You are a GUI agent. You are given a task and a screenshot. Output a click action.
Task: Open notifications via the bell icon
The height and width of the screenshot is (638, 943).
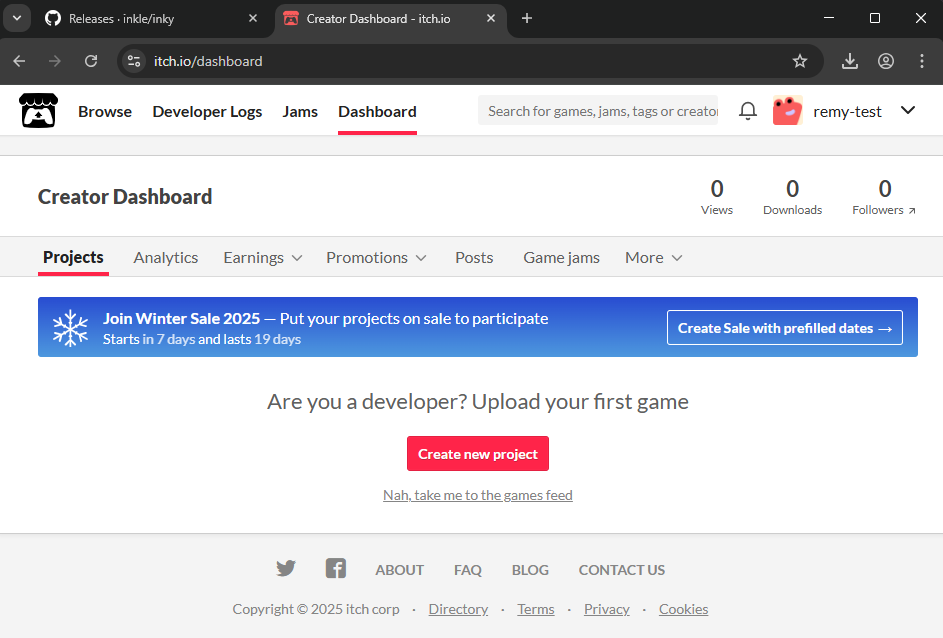point(747,110)
